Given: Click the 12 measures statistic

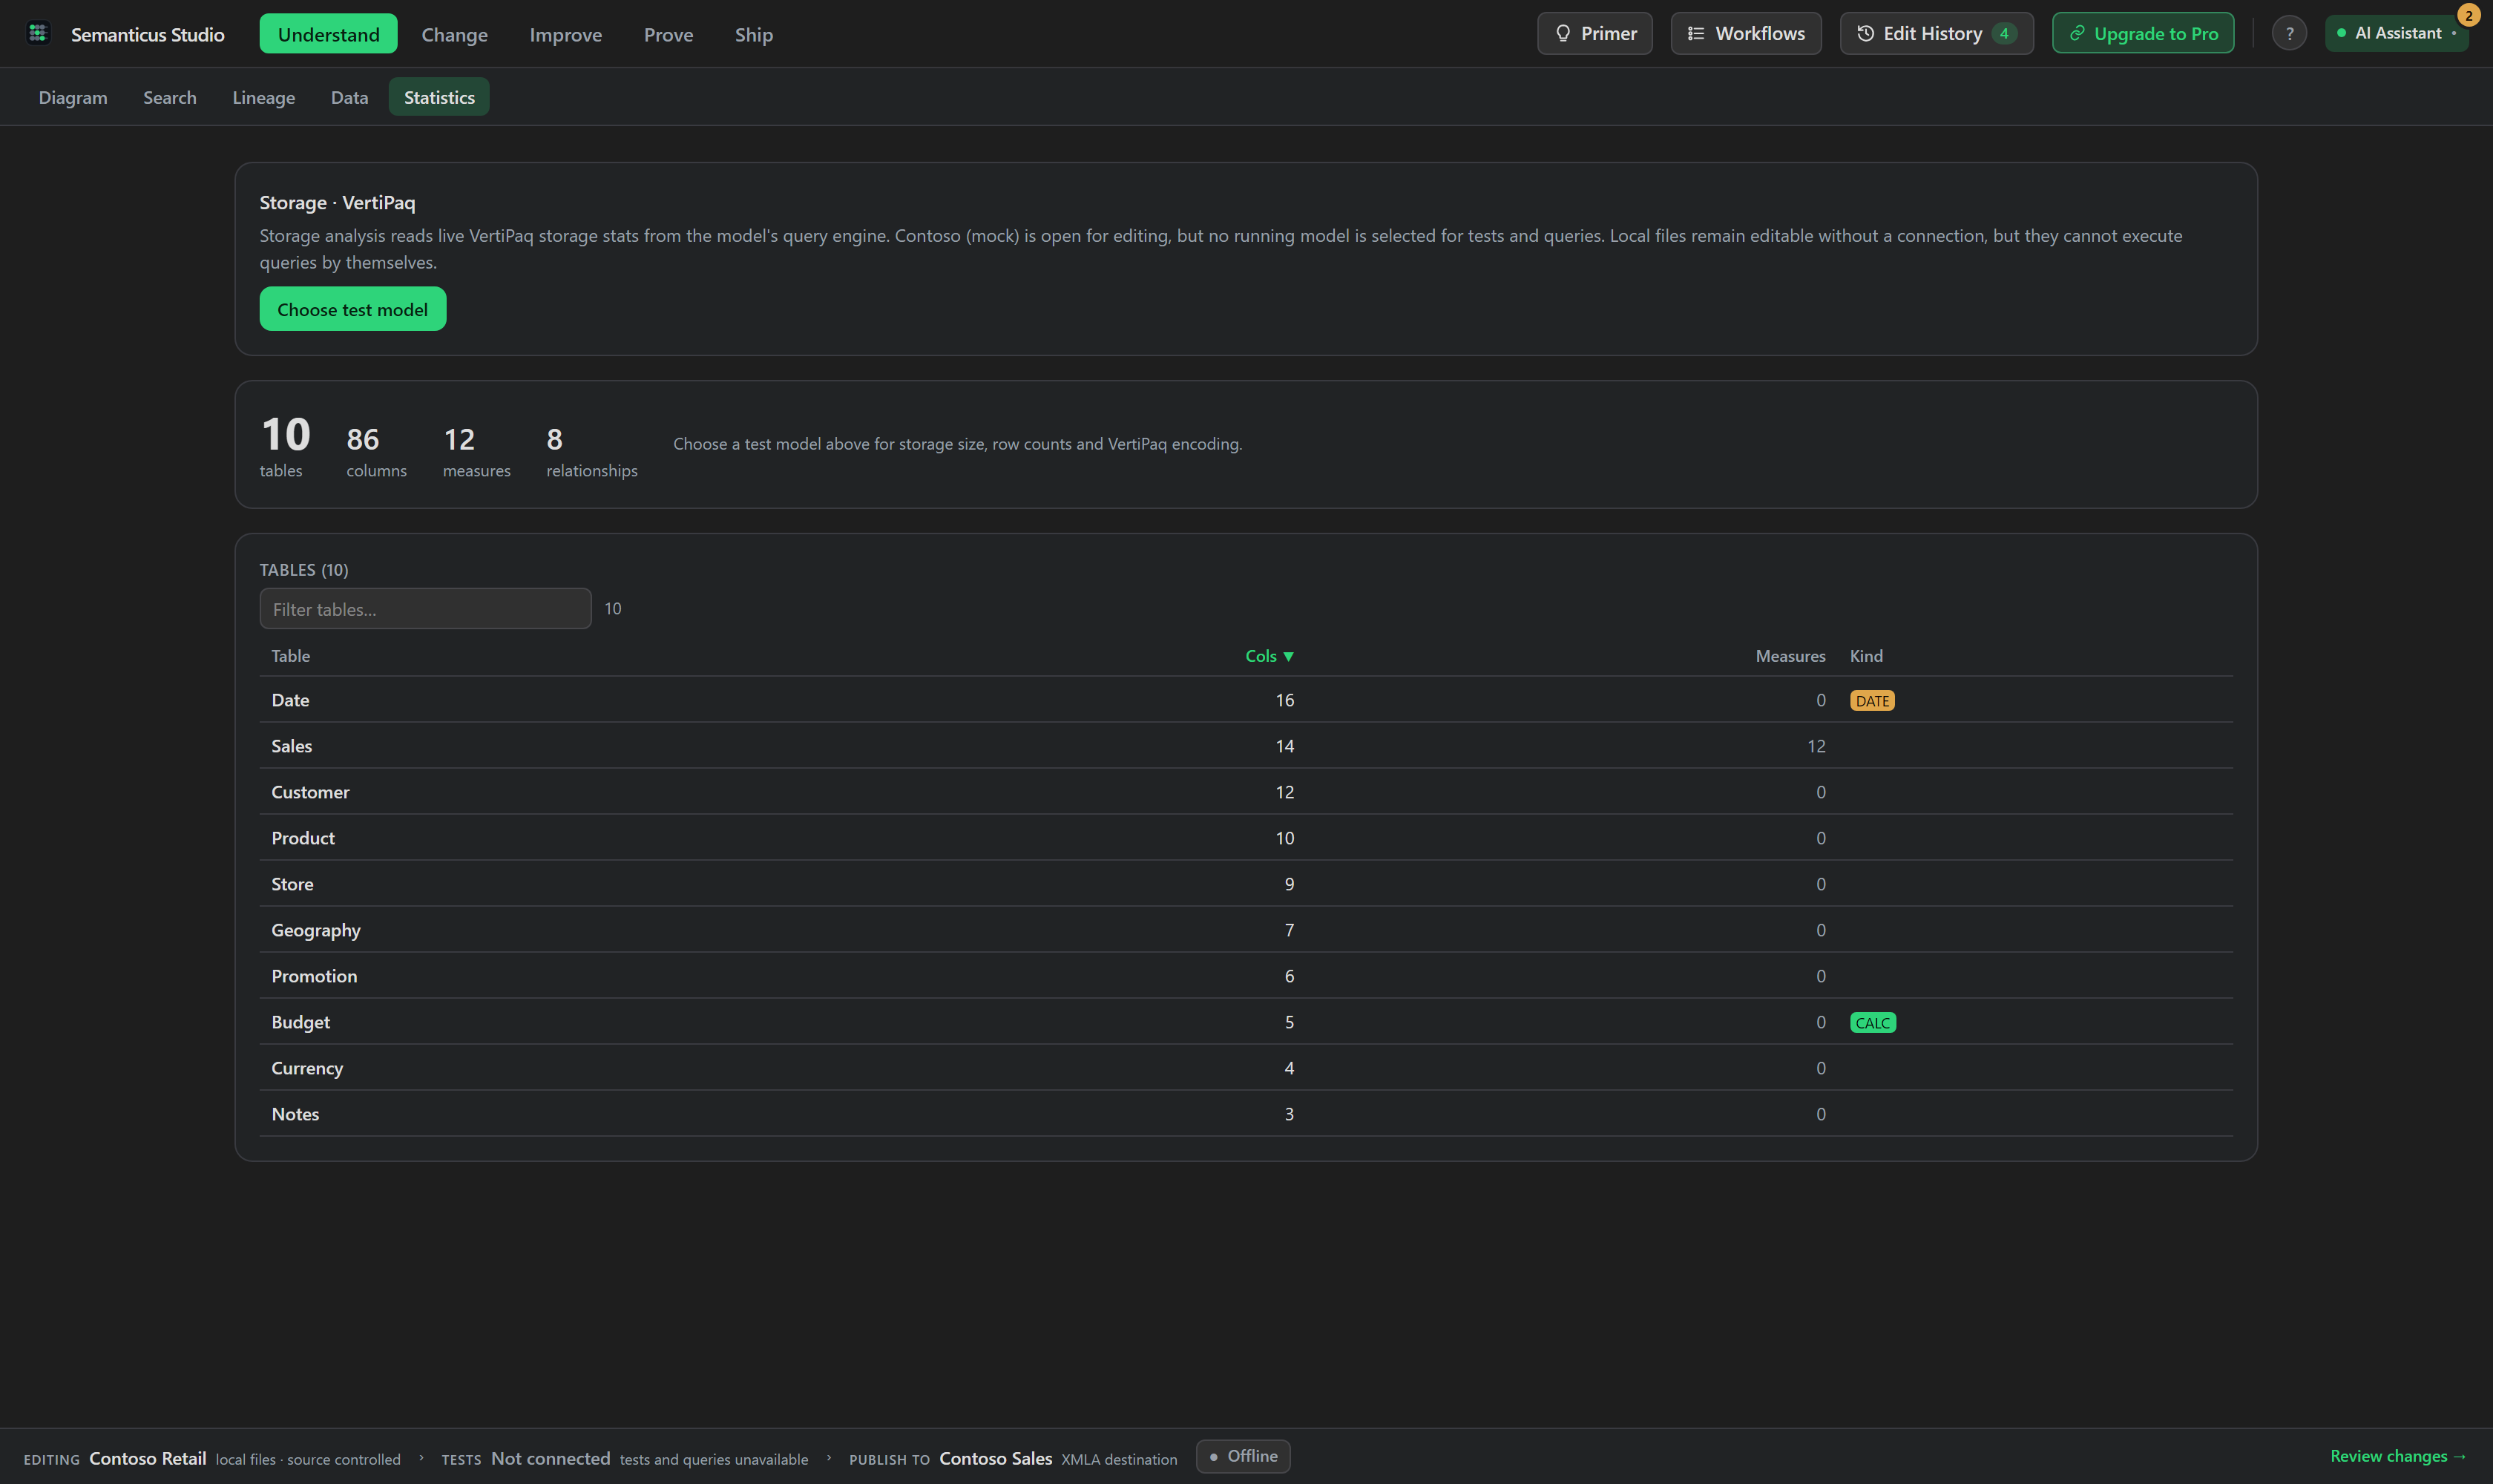Looking at the screenshot, I should [x=476, y=451].
